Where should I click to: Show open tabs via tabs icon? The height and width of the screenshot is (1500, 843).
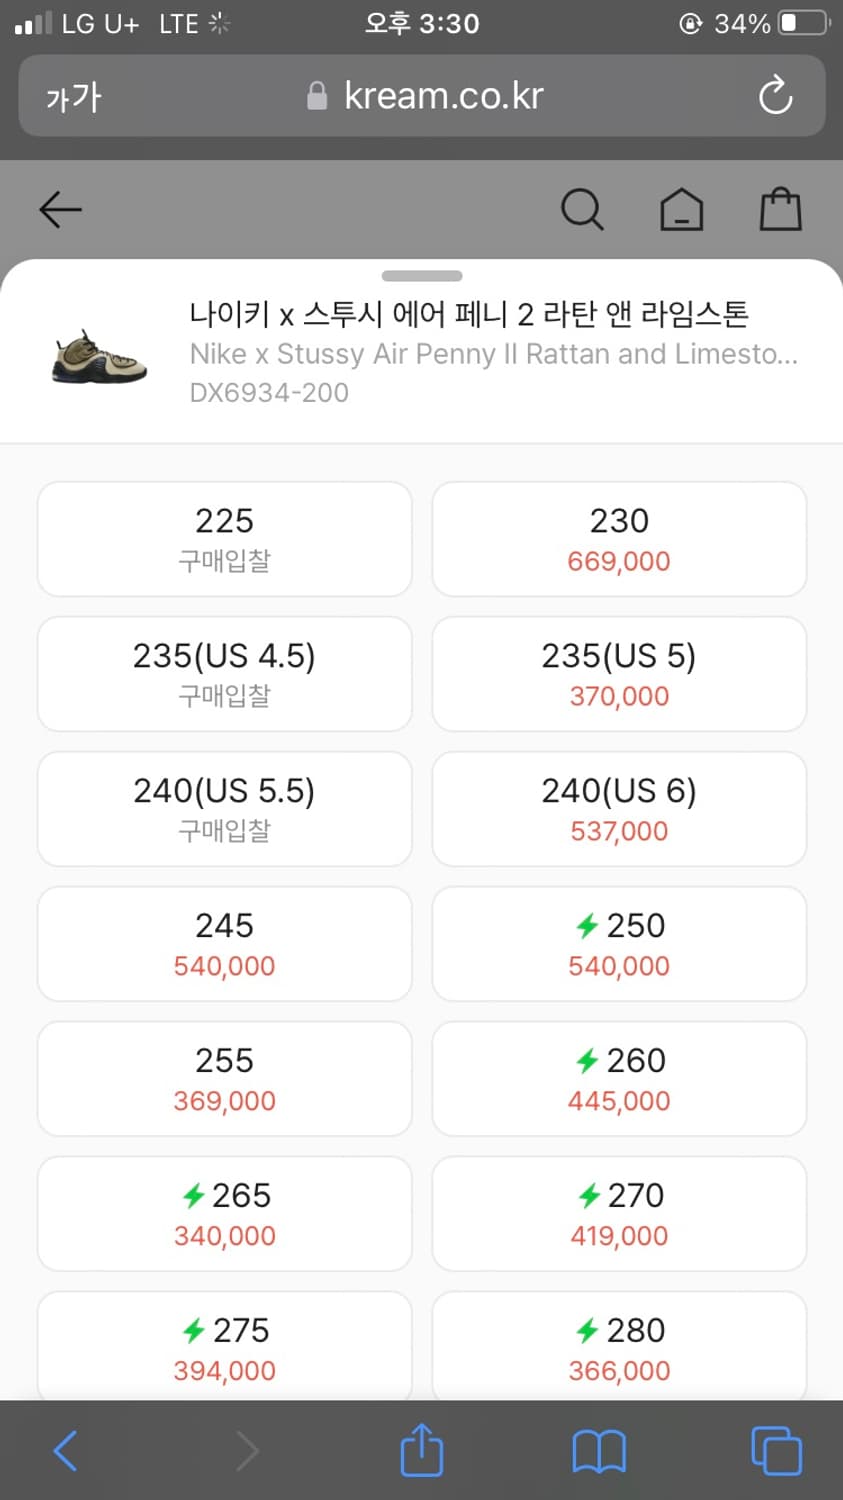776,1451
